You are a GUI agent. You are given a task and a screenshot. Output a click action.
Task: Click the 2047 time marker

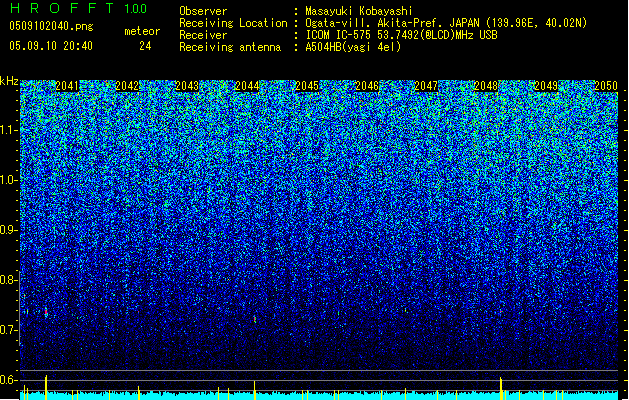click(426, 86)
